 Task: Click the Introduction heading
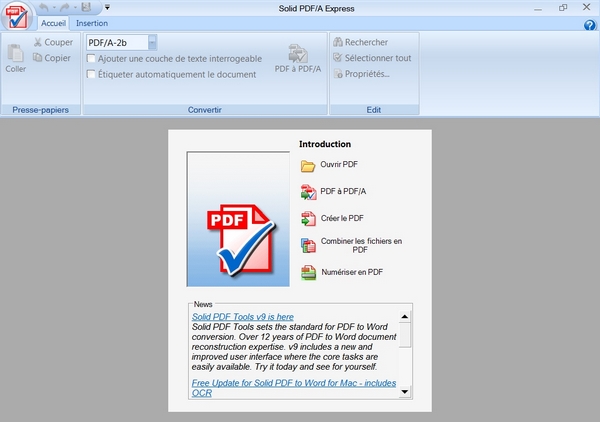point(325,144)
